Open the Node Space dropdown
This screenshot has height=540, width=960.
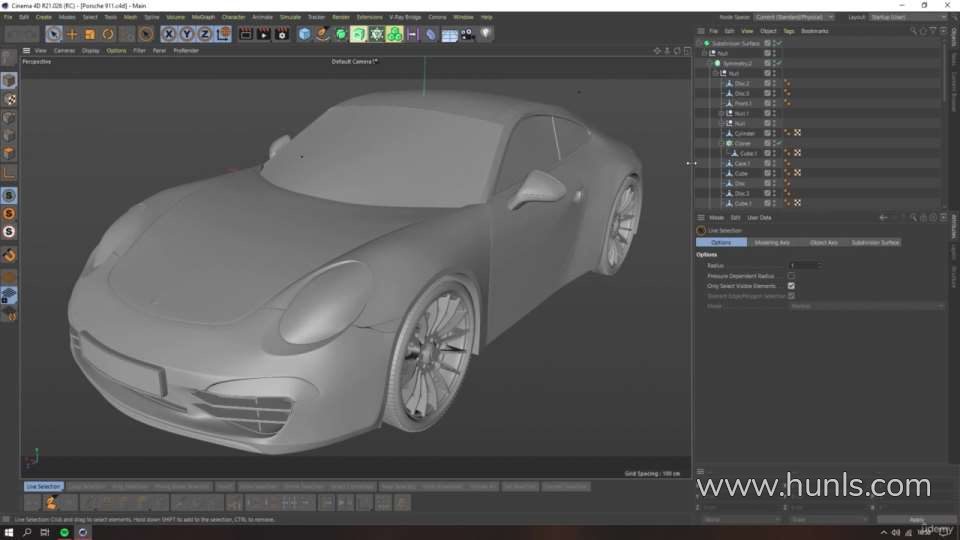[796, 17]
